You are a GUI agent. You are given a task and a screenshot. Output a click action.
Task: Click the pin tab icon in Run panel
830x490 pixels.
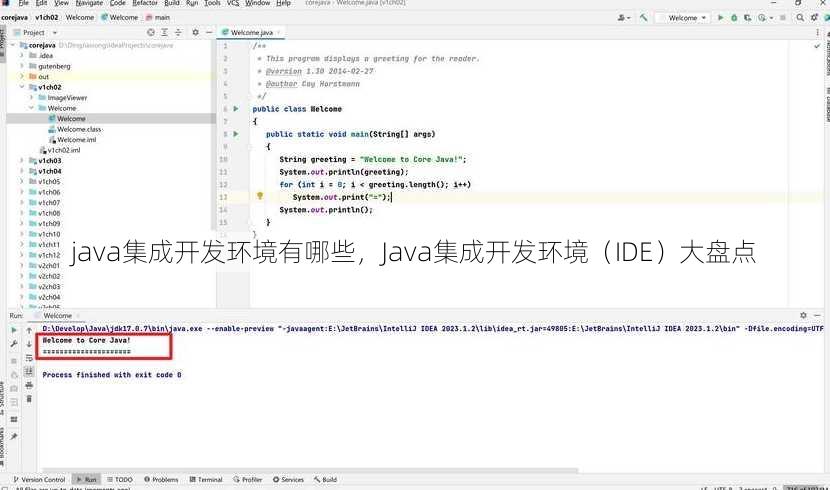click(x=14, y=437)
